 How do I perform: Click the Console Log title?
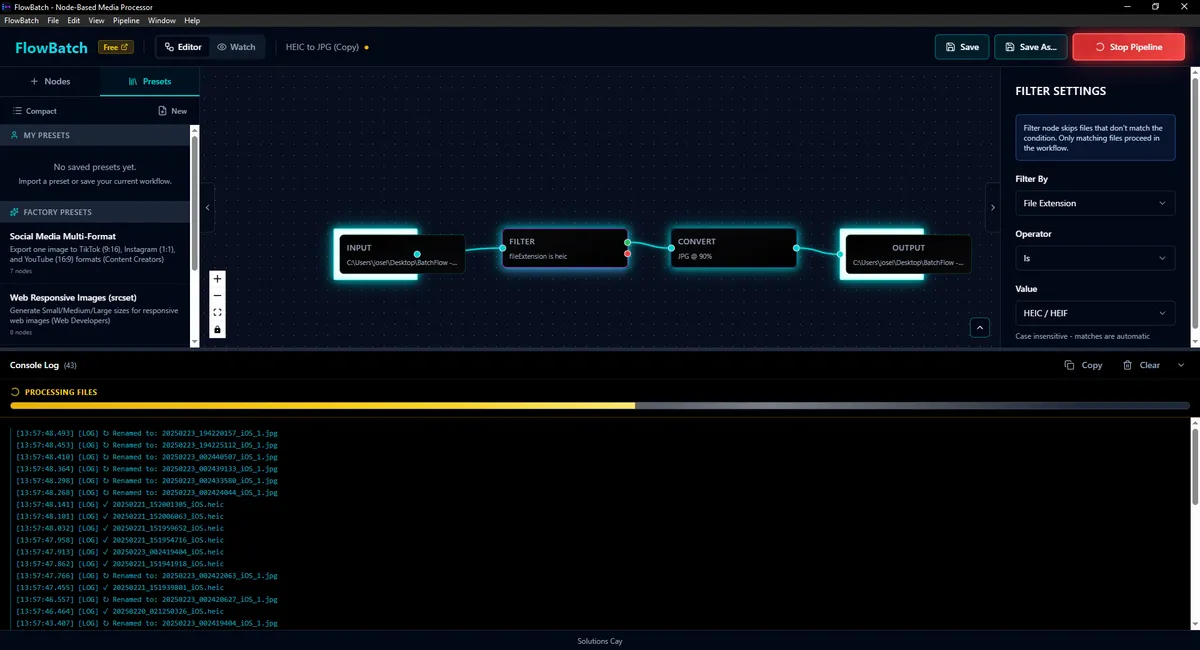[35, 365]
